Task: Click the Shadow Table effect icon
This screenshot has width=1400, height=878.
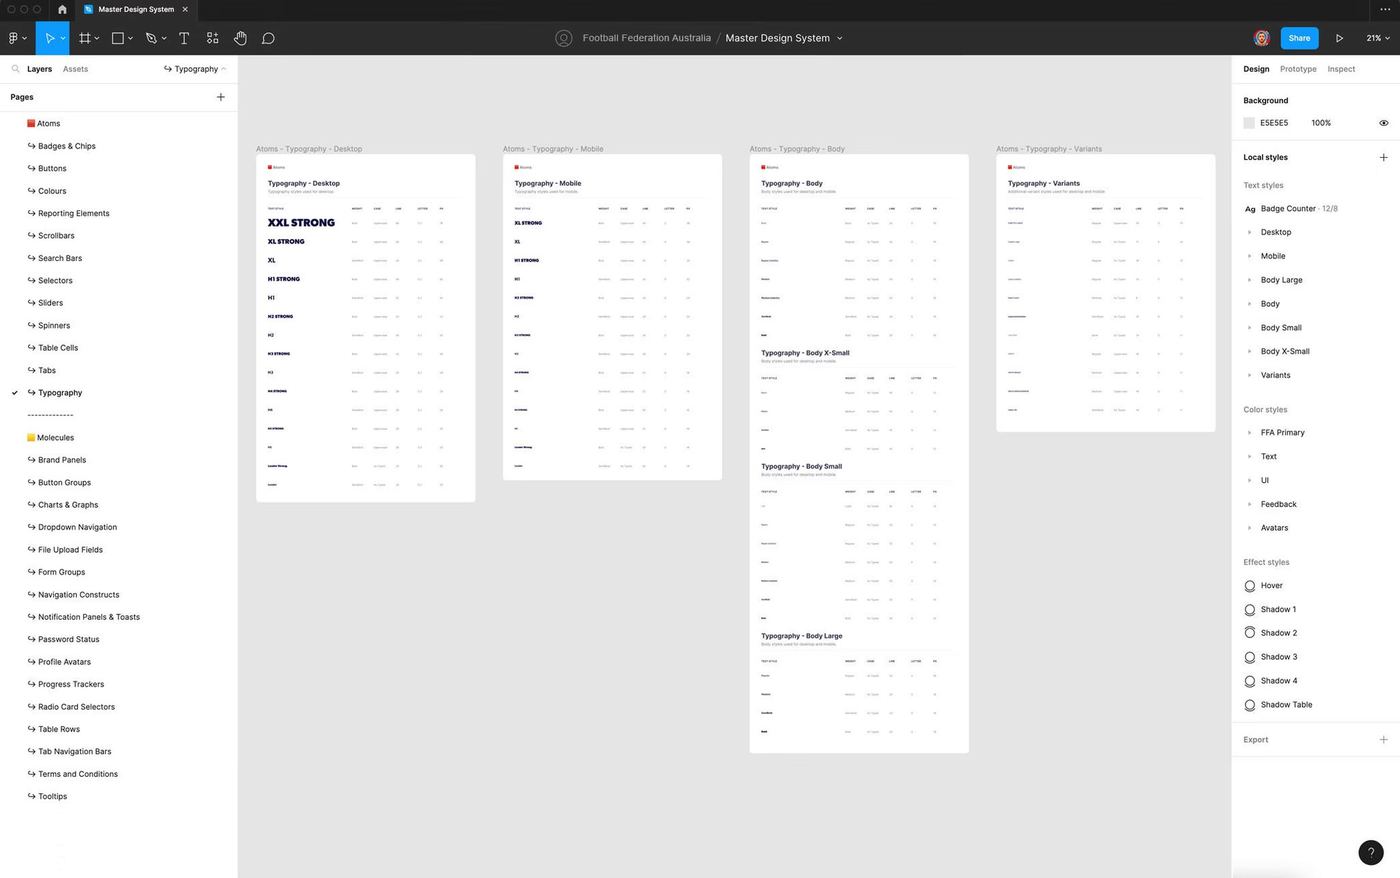Action: (1250, 705)
